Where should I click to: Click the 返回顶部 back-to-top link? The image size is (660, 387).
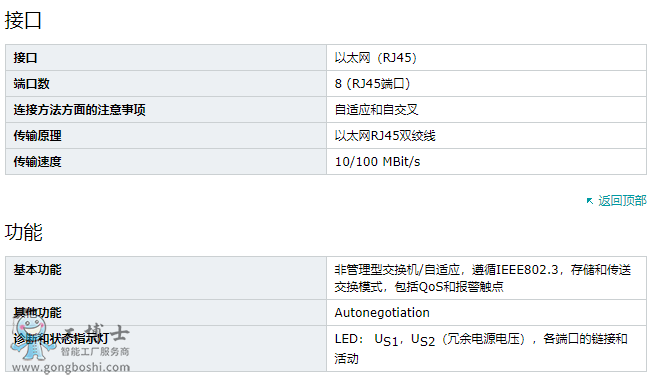point(622,200)
